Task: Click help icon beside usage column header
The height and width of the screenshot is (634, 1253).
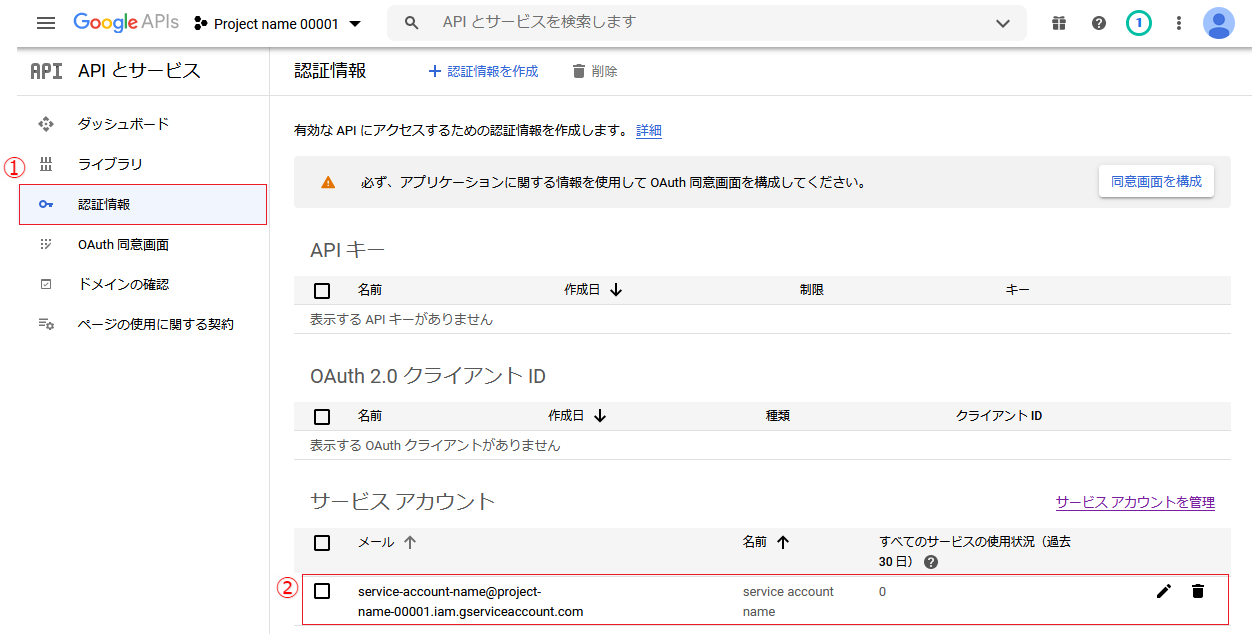Action: pos(931,562)
